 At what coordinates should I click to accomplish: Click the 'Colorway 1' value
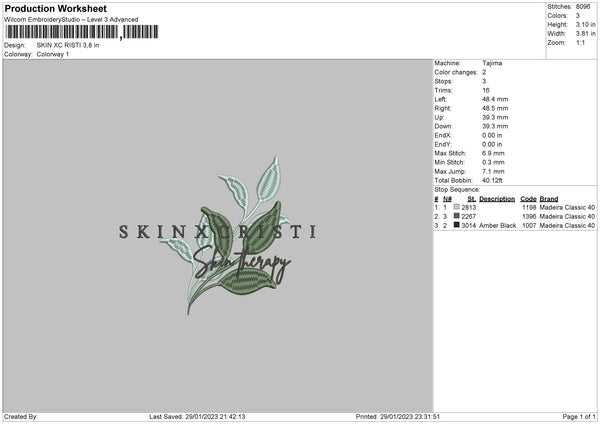(53, 54)
